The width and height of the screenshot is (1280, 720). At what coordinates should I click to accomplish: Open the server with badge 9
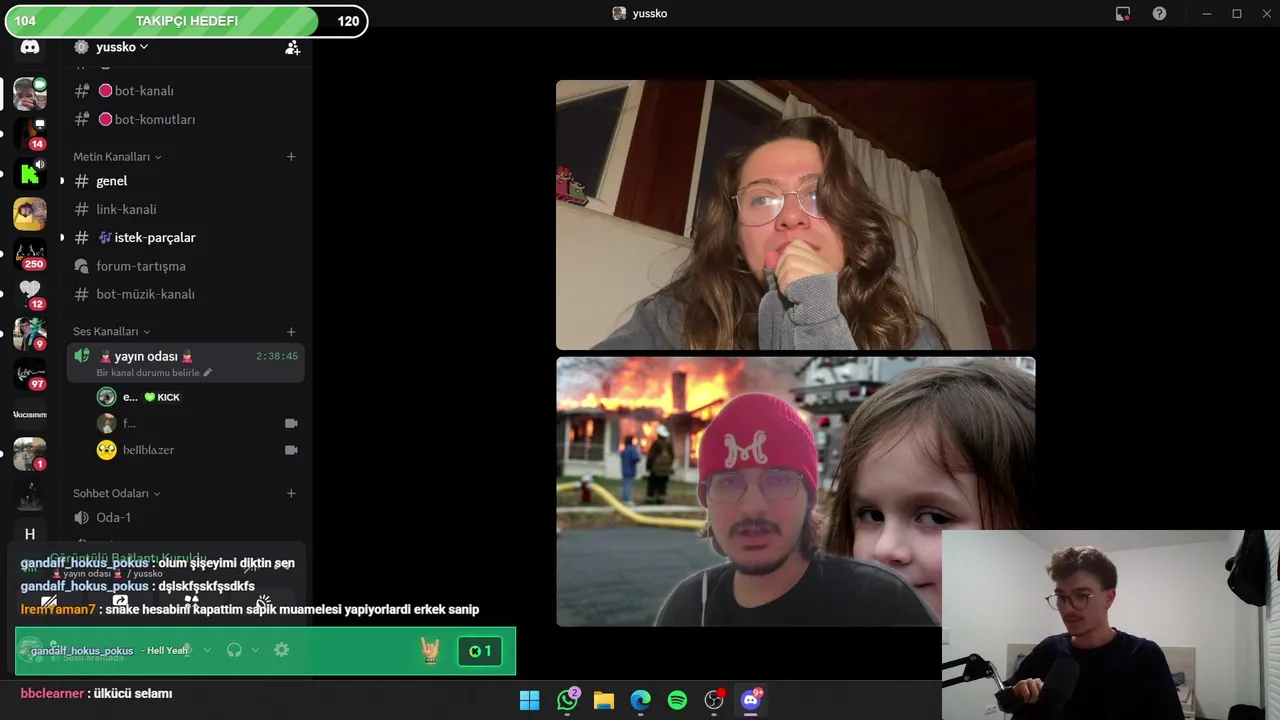30,334
